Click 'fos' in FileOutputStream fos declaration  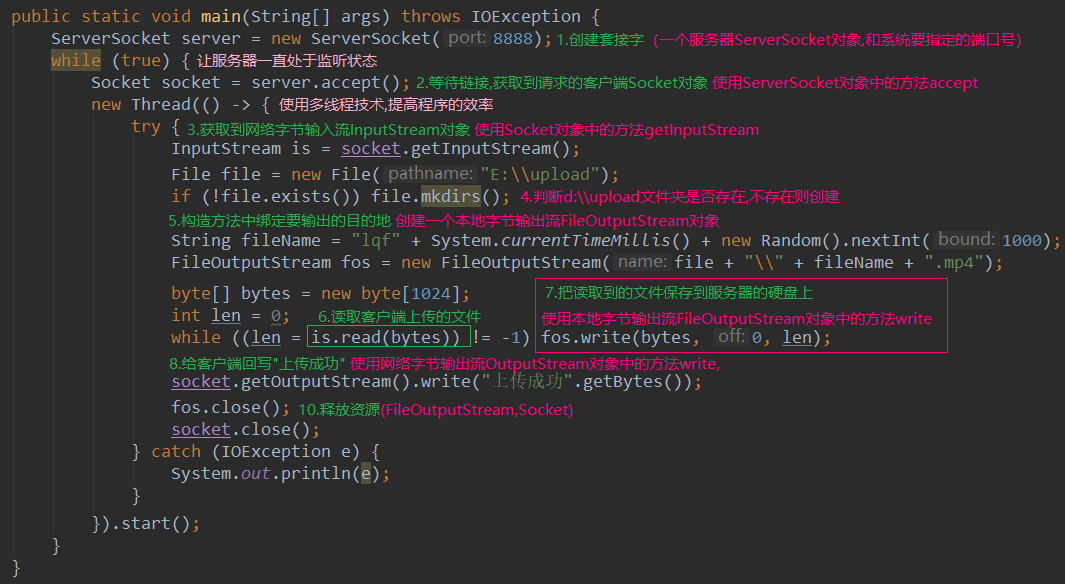point(356,262)
